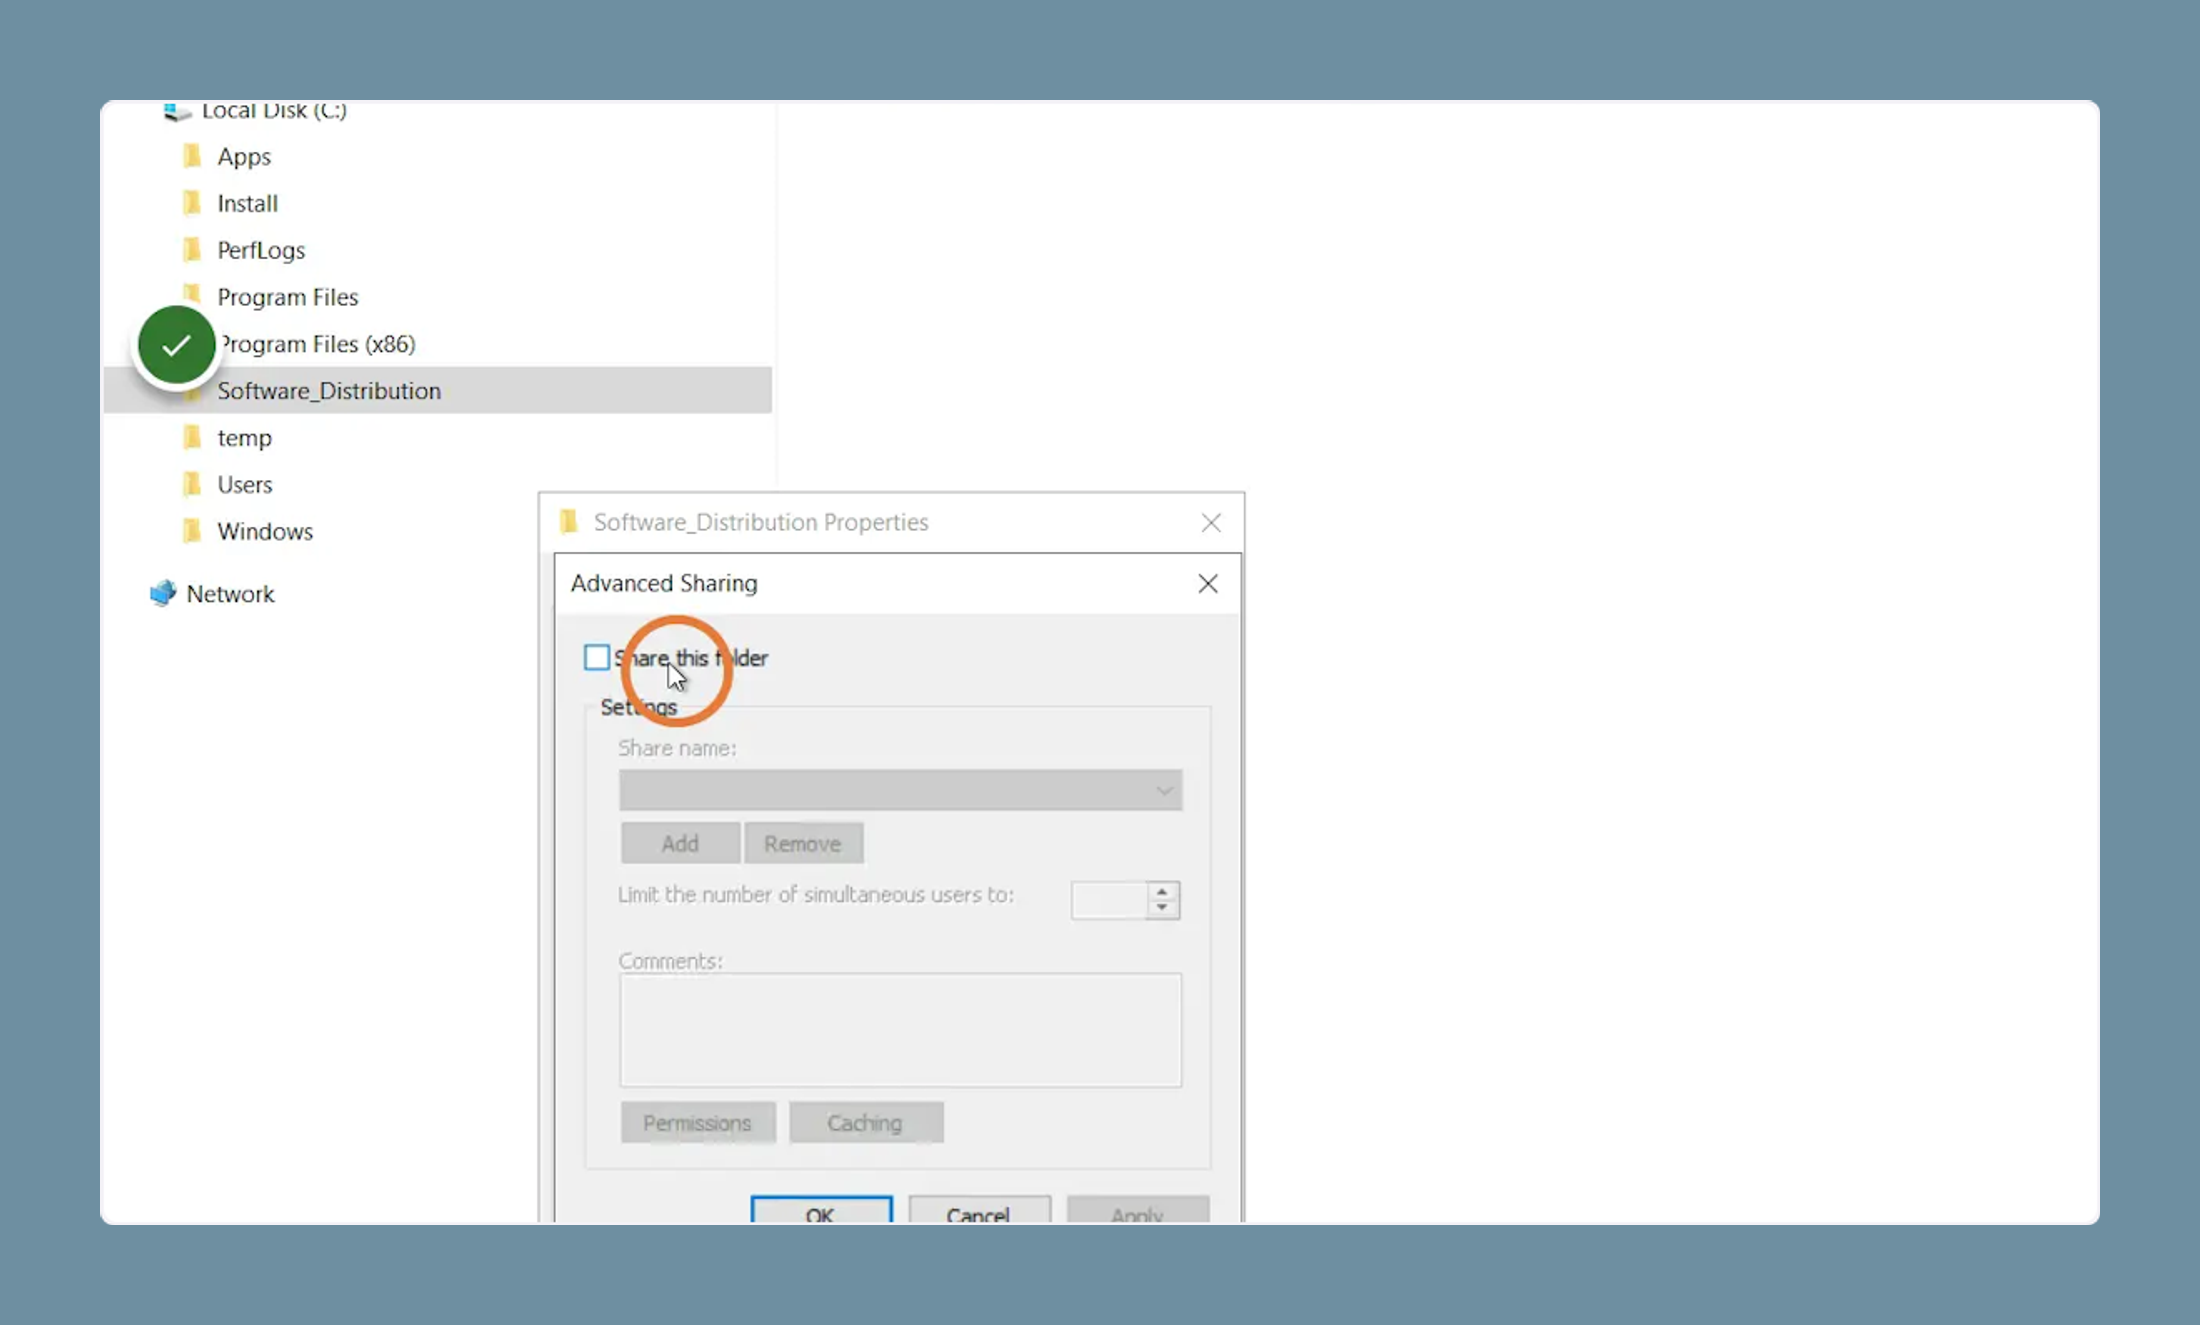Select Program Files in the tree
The image size is (2200, 1325).
pyautogui.click(x=287, y=297)
